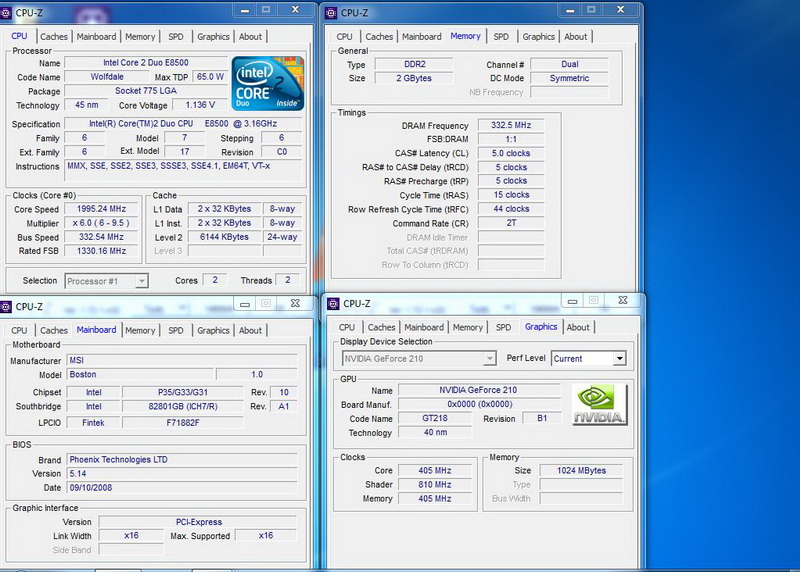Select SPD tab in the Memory window
Image resolution: width=800 pixels, height=572 pixels.
click(501, 37)
